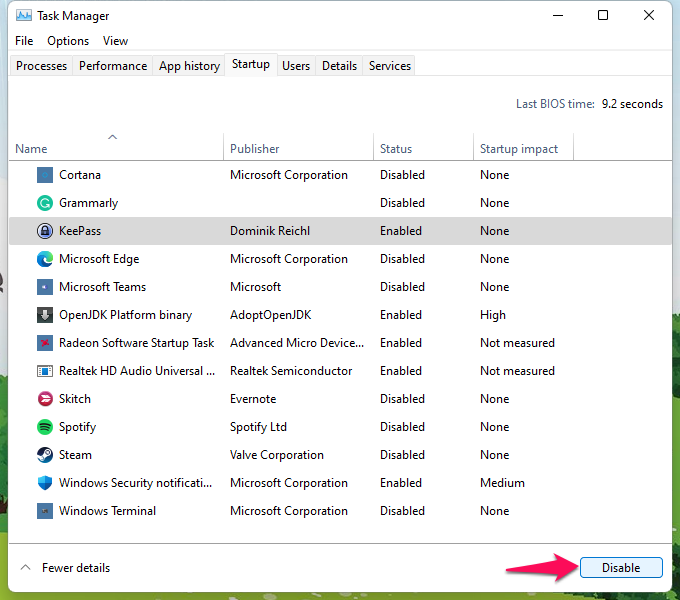Click the High startup impact value
Screen dimensions: 680x600
coord(493,315)
